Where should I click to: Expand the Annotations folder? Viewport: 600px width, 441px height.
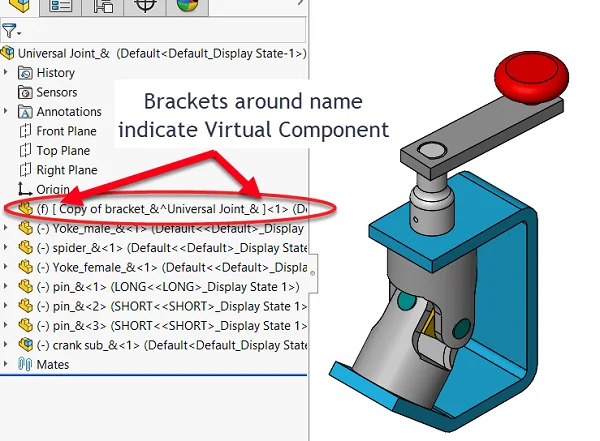click(8, 112)
